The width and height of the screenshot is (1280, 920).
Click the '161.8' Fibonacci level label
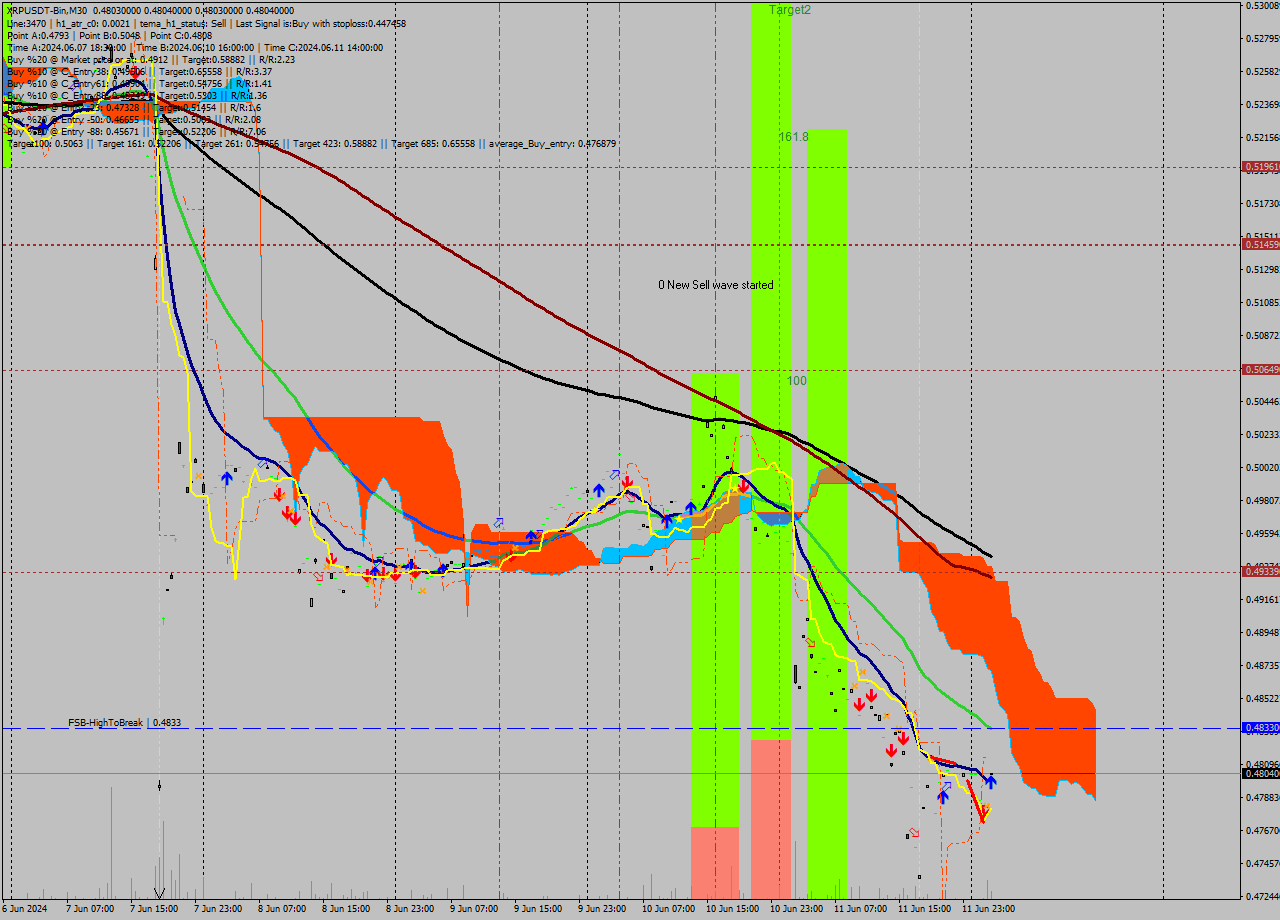point(794,136)
